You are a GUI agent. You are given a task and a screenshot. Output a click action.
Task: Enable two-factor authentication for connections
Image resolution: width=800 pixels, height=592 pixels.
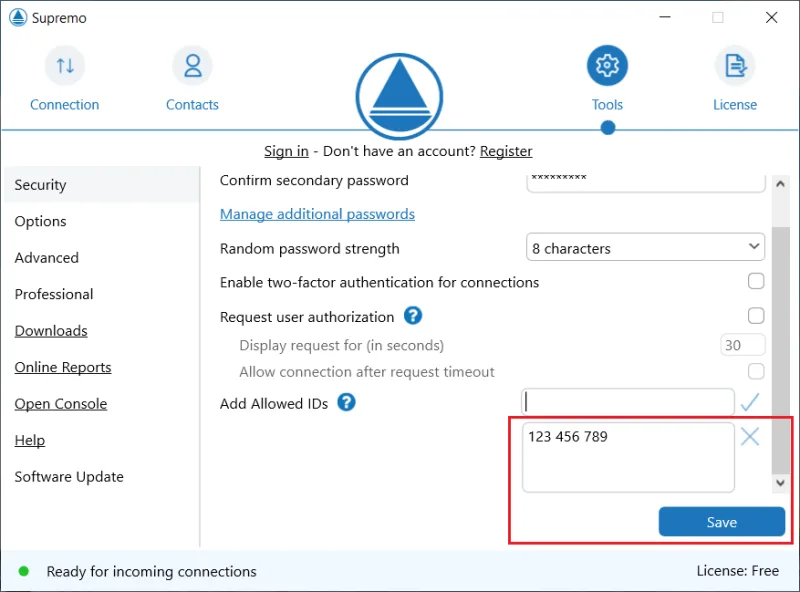point(756,281)
